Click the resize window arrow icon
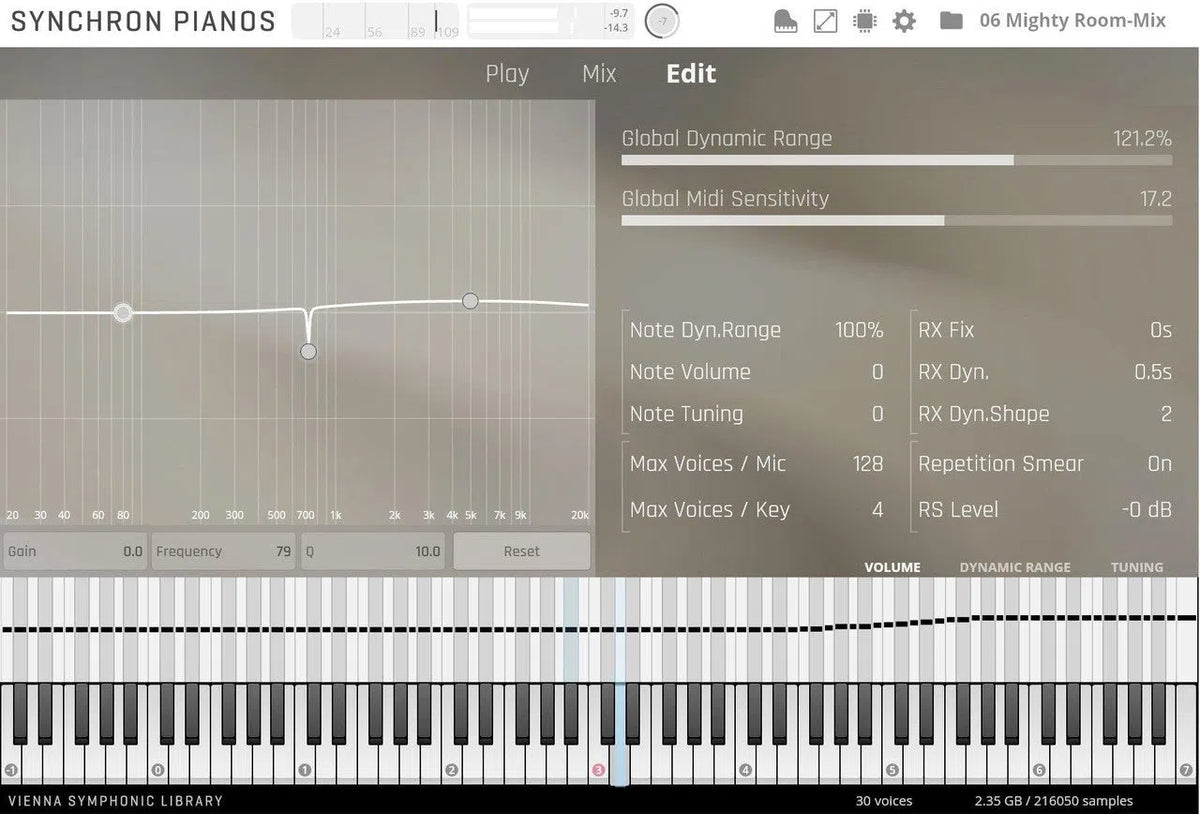The width and height of the screenshot is (1200, 814). point(825,21)
